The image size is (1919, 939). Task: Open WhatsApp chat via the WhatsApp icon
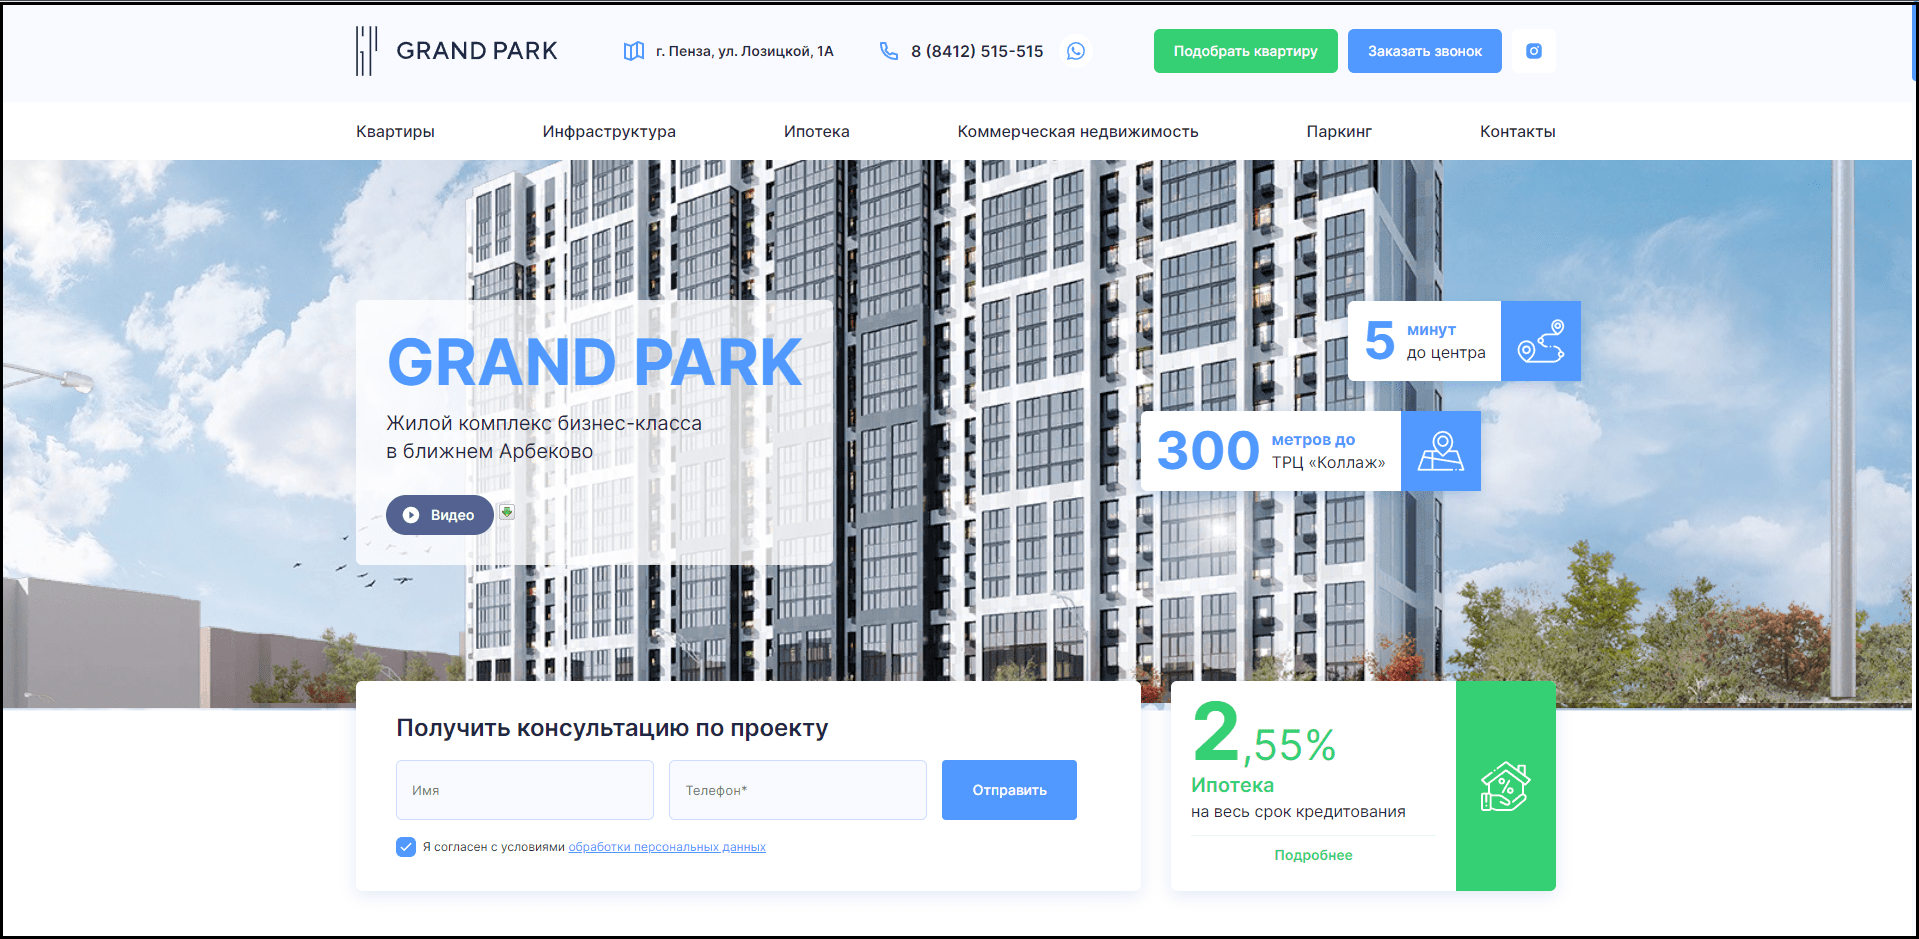pyautogui.click(x=1076, y=51)
